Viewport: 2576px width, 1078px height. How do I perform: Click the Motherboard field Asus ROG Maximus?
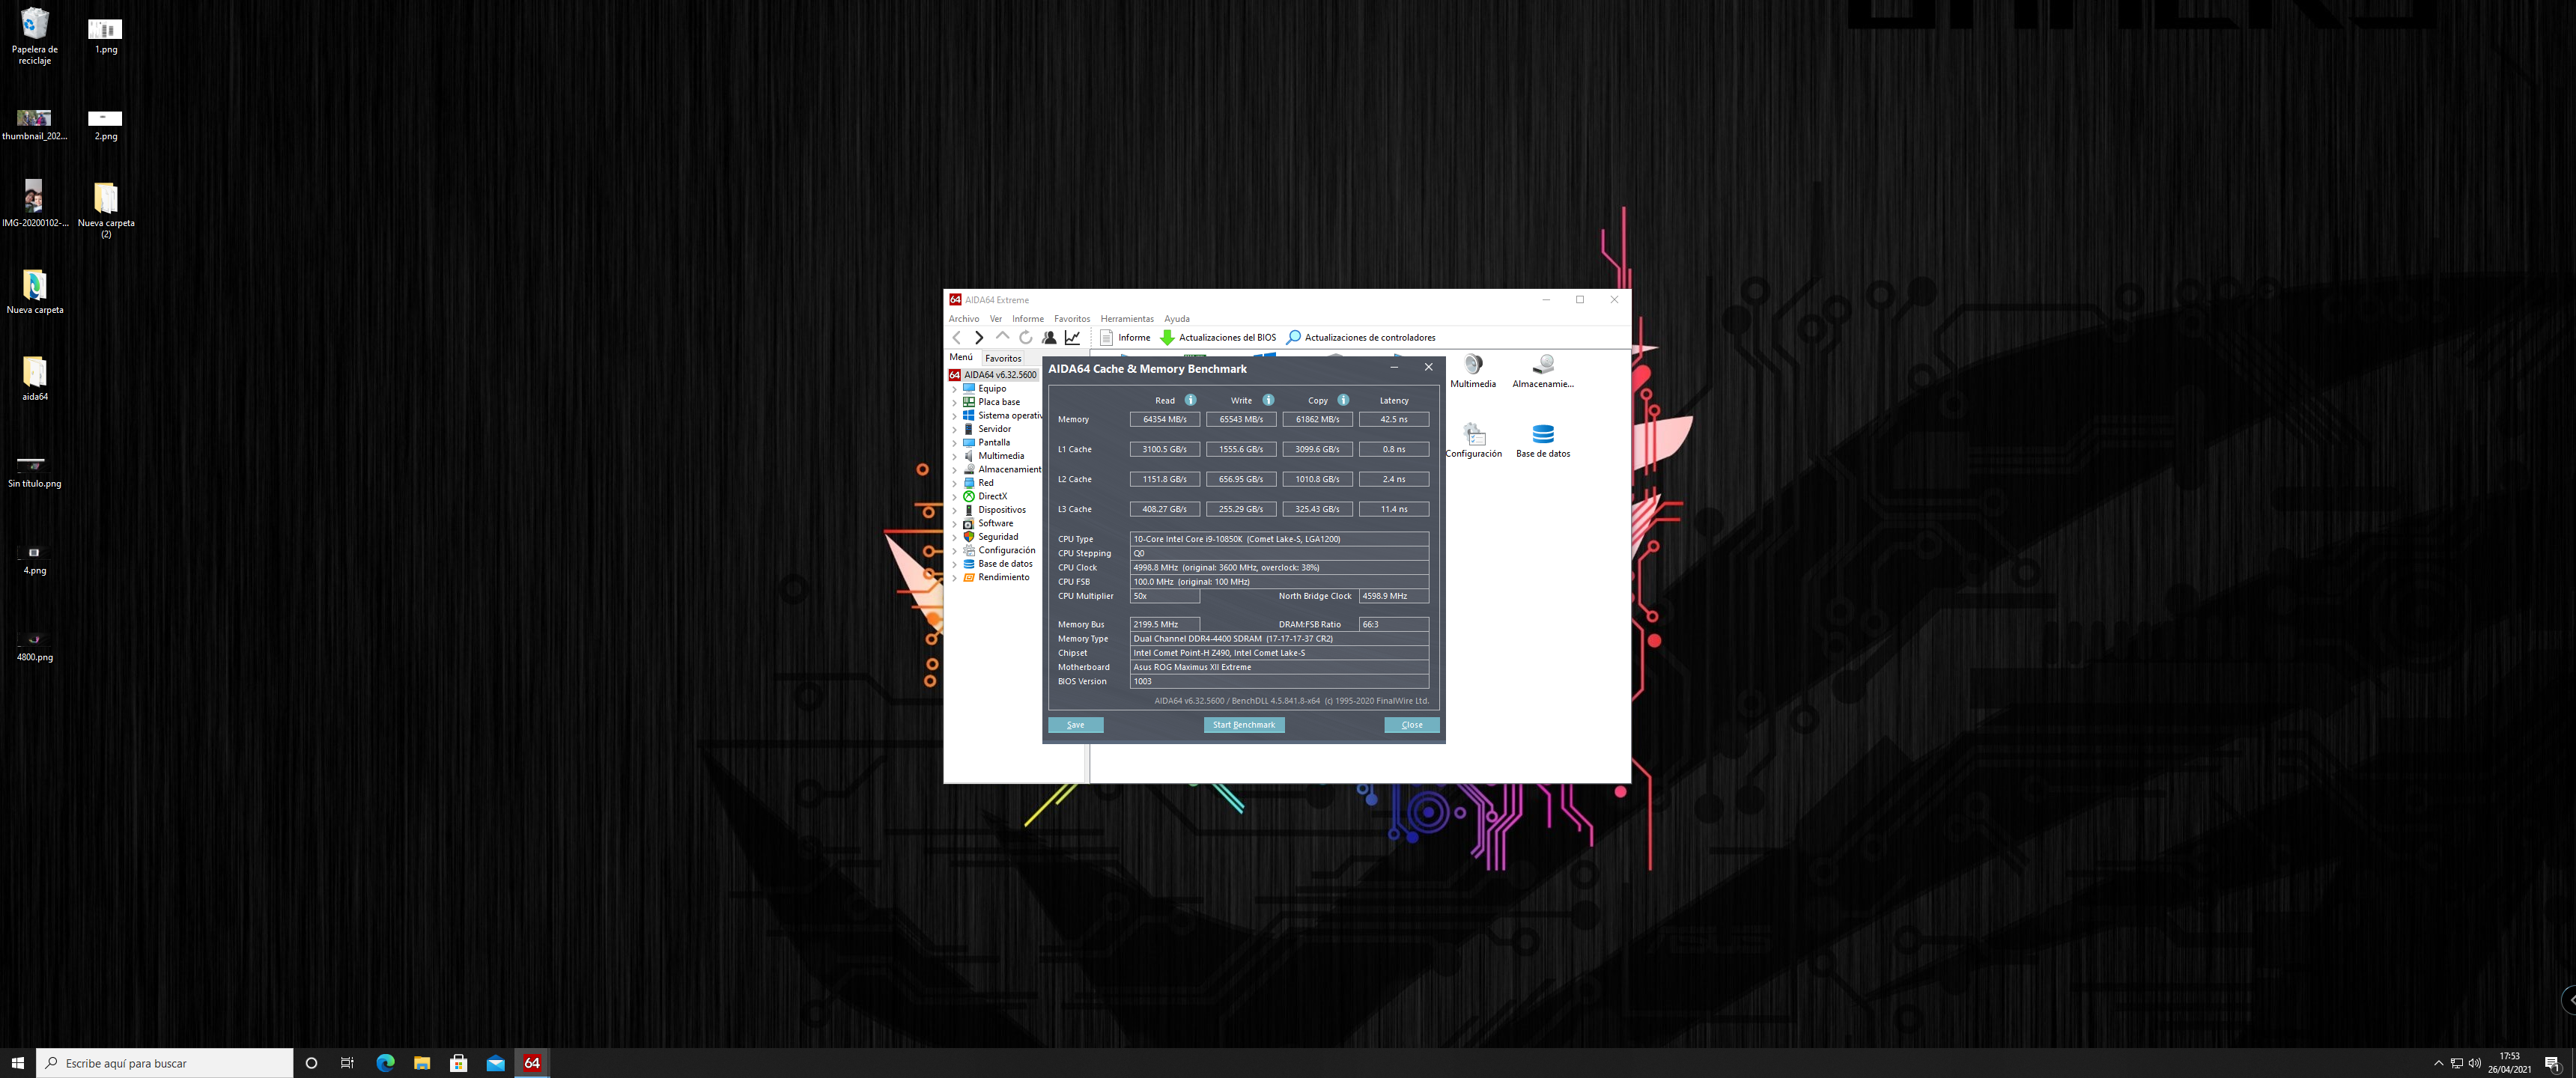tap(1279, 667)
